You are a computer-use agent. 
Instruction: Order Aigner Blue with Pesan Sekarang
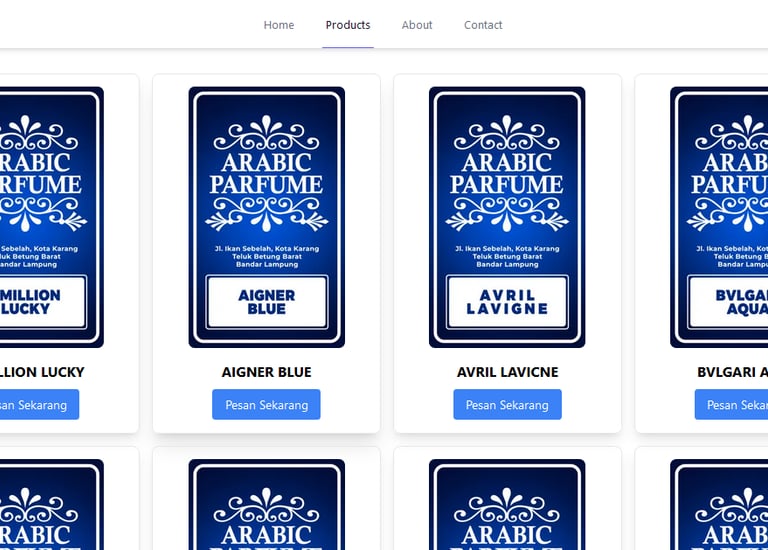(x=266, y=405)
